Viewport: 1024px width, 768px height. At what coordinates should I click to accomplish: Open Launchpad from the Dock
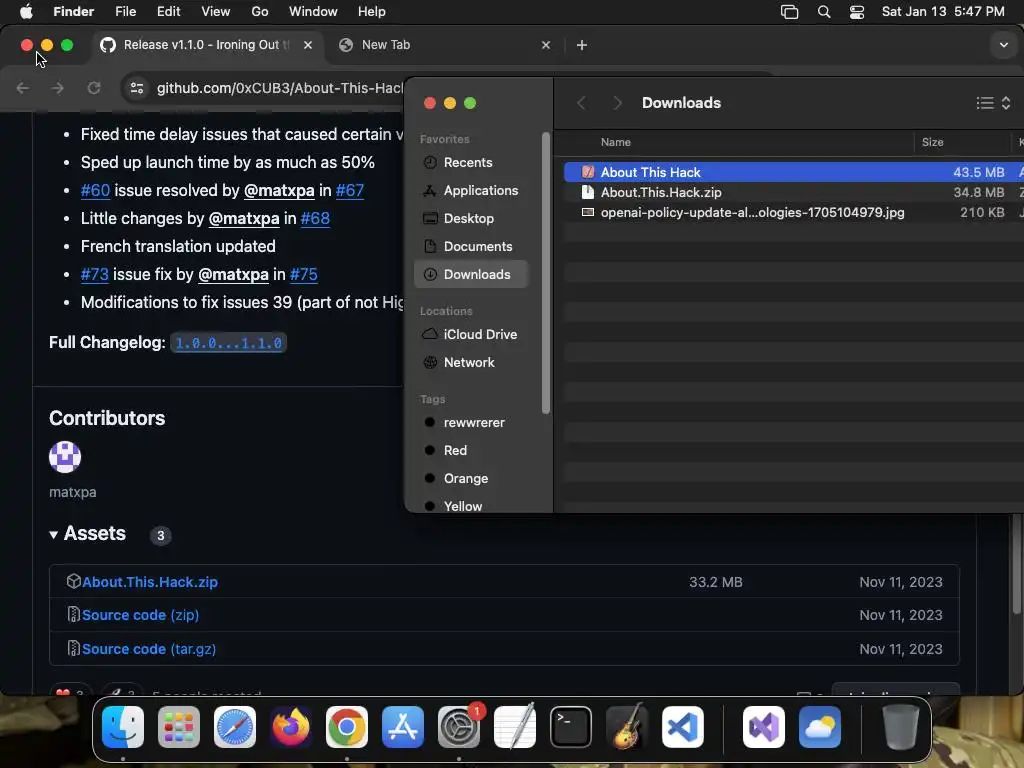pyautogui.click(x=179, y=727)
